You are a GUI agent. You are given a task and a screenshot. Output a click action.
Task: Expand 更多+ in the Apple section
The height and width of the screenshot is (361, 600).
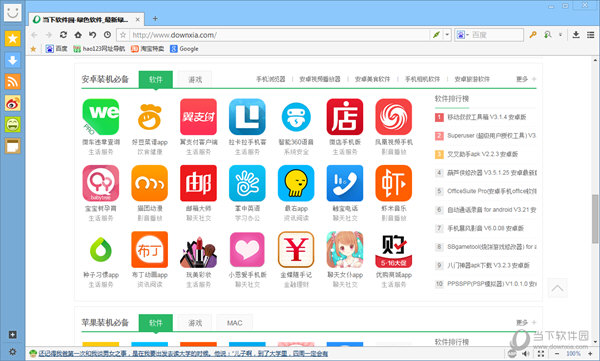526,323
